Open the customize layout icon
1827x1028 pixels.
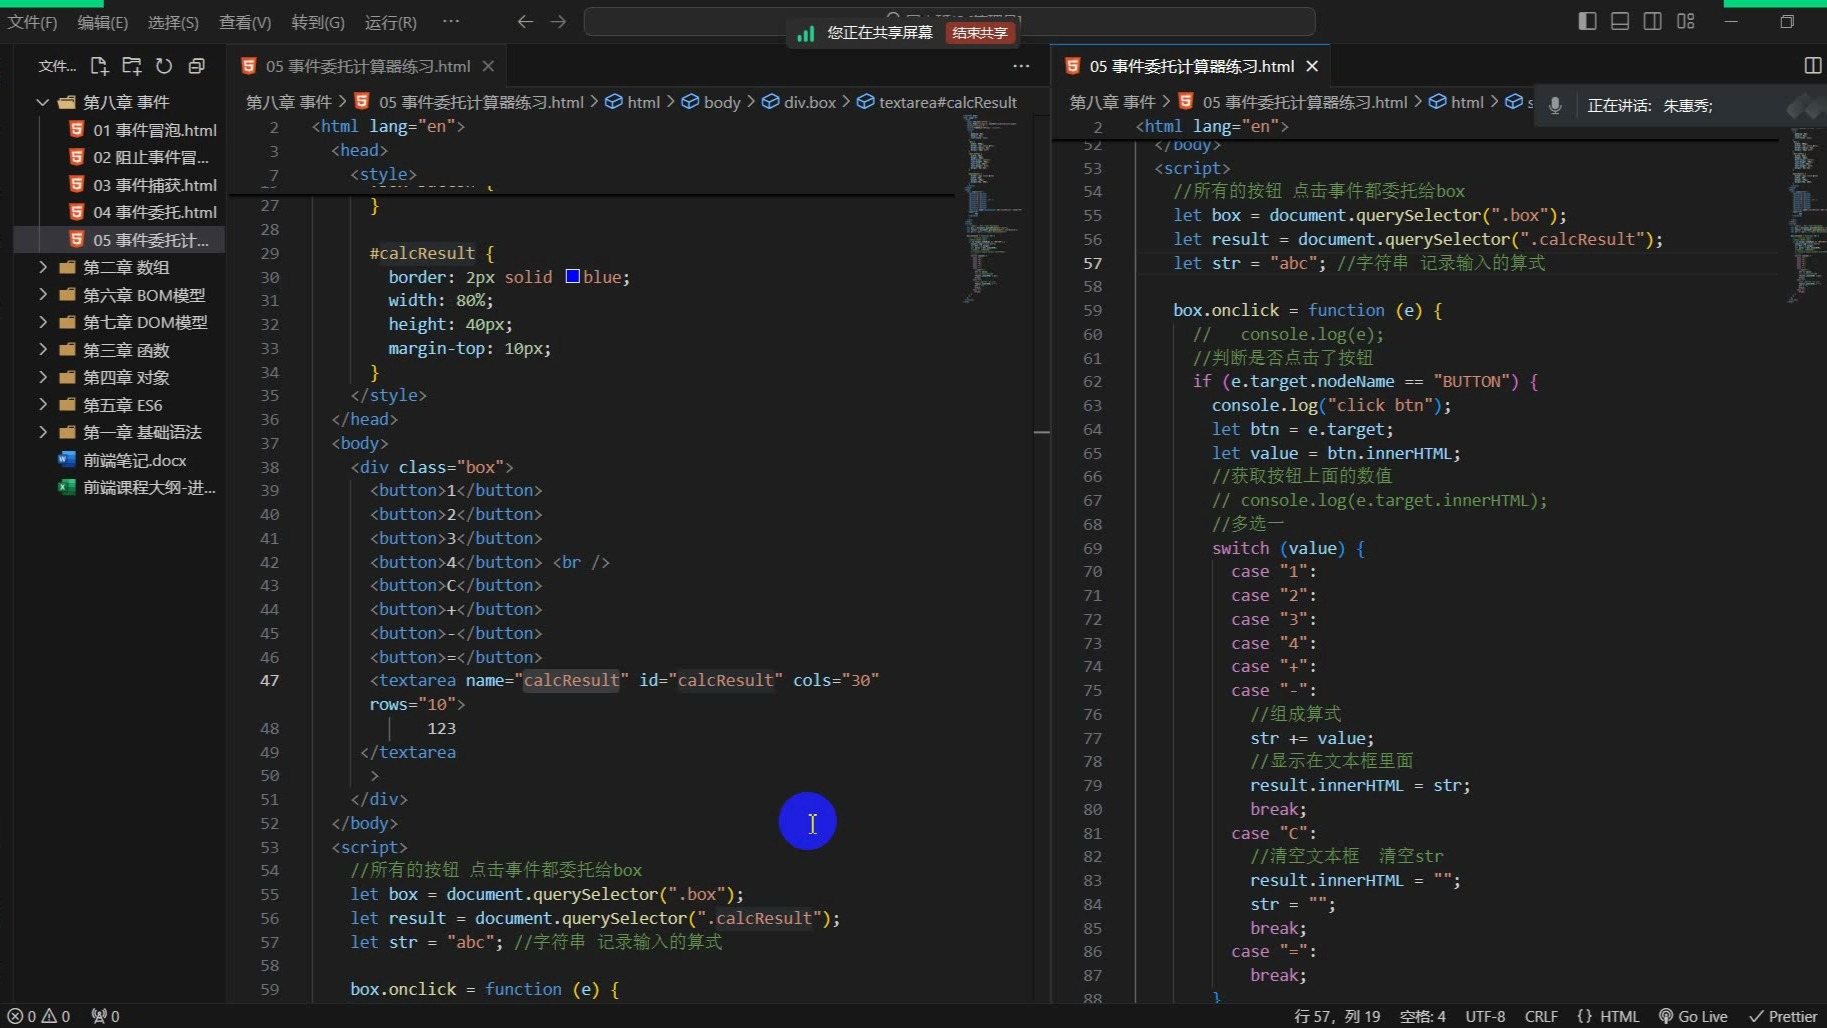point(1686,21)
